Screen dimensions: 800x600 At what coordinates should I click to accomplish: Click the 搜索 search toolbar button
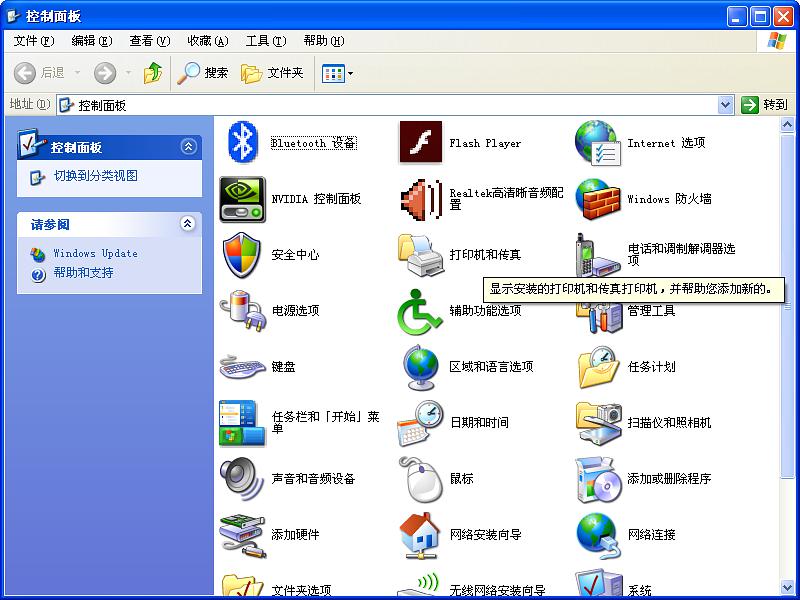pos(203,73)
